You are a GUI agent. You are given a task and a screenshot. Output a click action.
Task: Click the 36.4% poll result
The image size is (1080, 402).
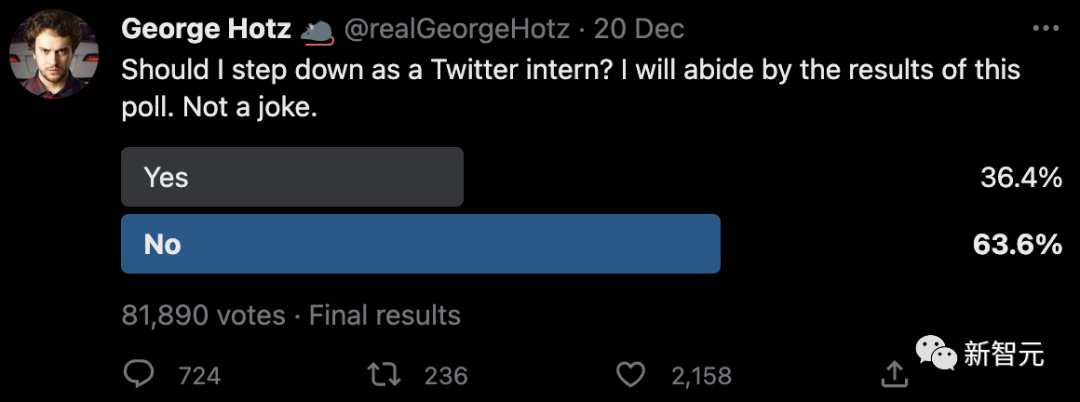pyautogui.click(x=1021, y=178)
